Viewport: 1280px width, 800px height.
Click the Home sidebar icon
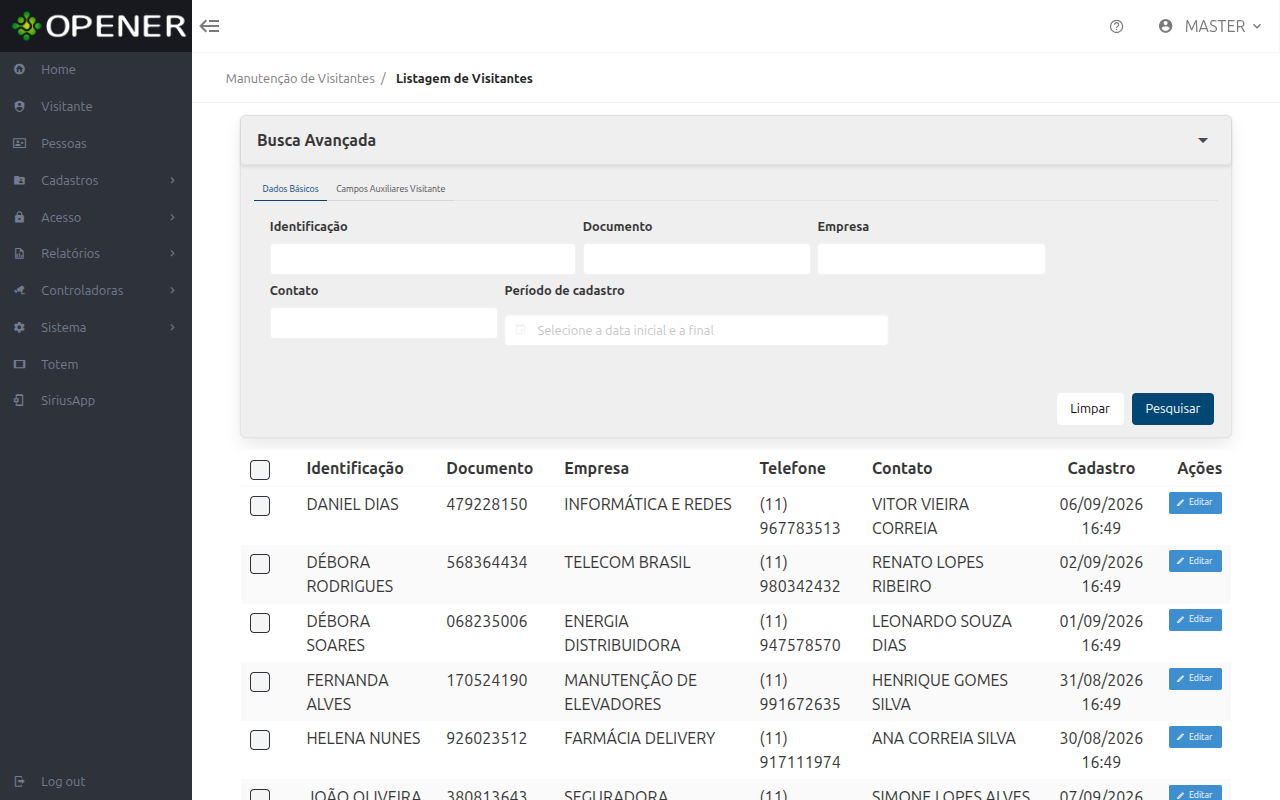19,70
